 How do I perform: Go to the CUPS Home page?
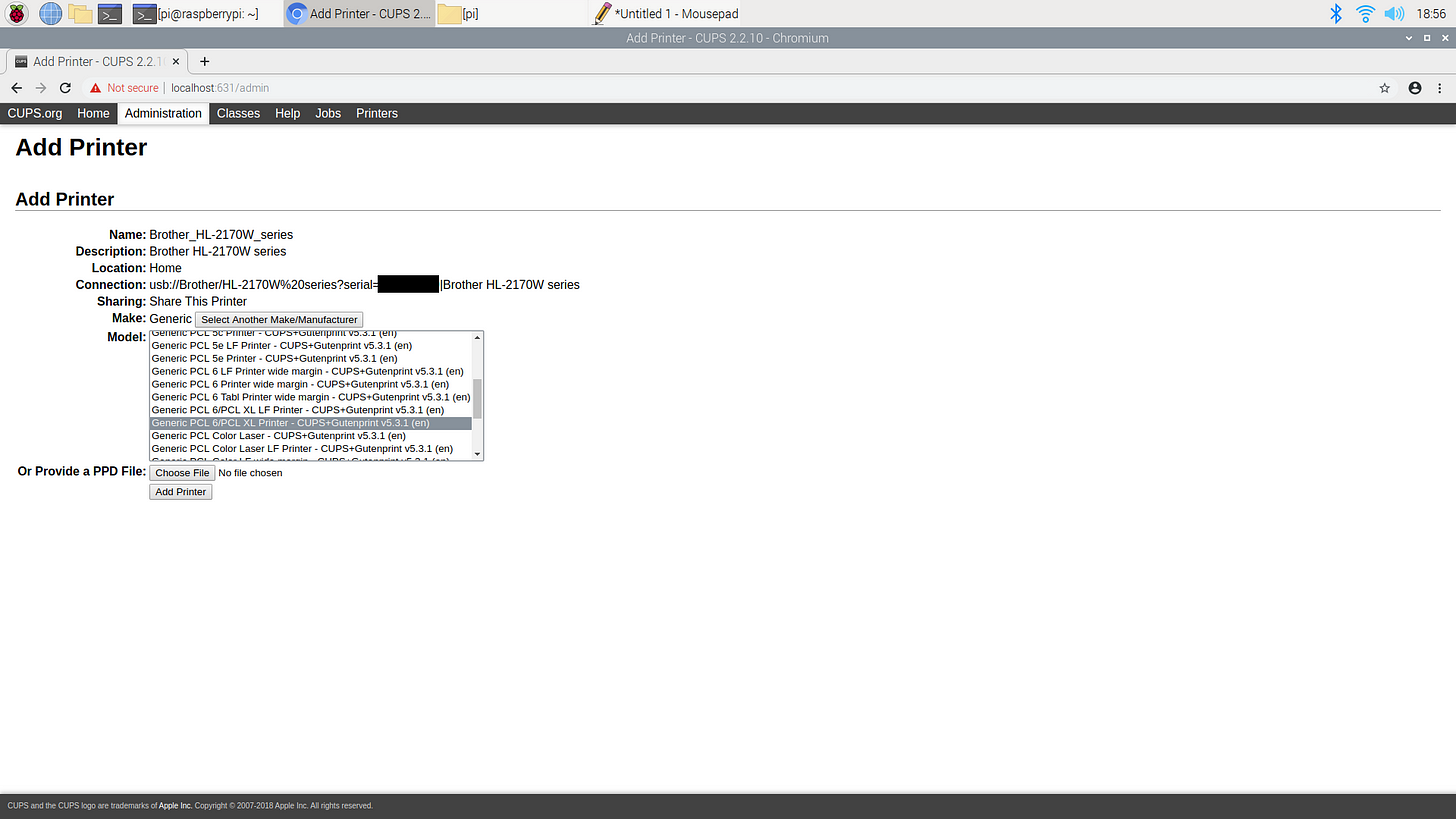(93, 113)
